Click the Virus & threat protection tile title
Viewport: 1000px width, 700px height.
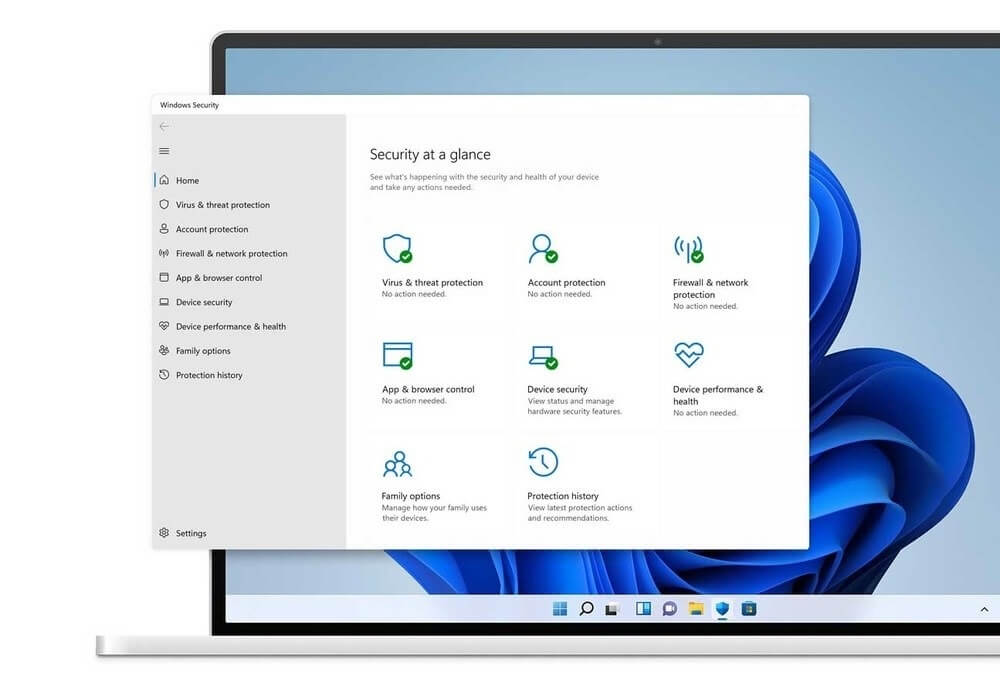432,282
